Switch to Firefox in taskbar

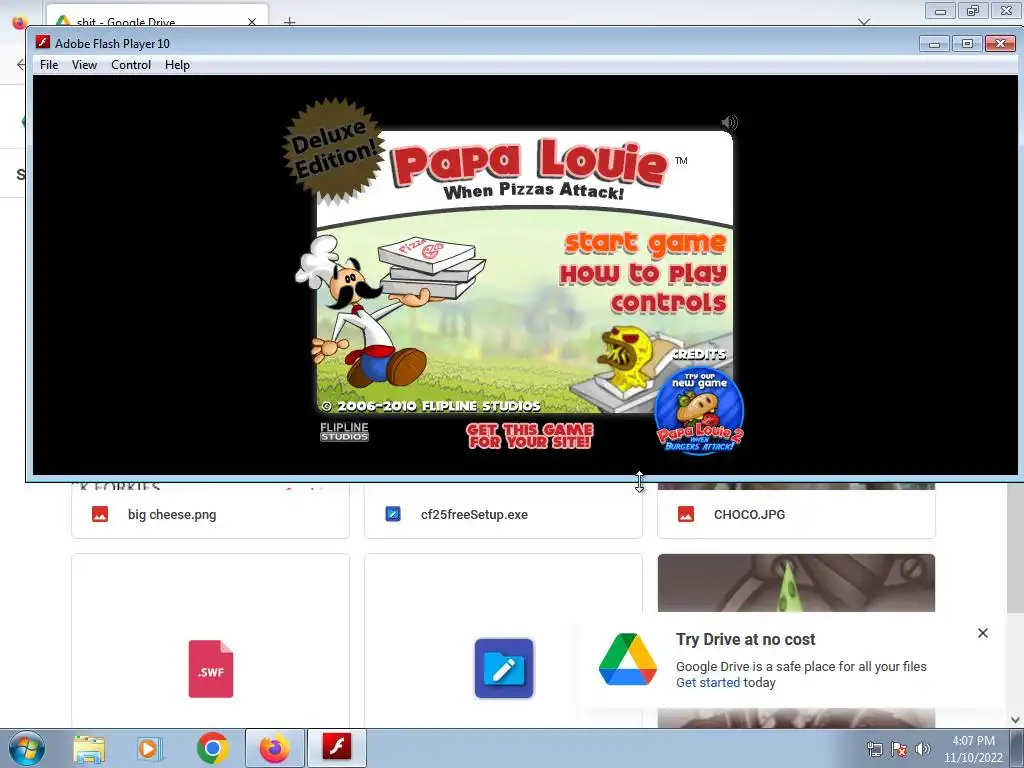274,748
